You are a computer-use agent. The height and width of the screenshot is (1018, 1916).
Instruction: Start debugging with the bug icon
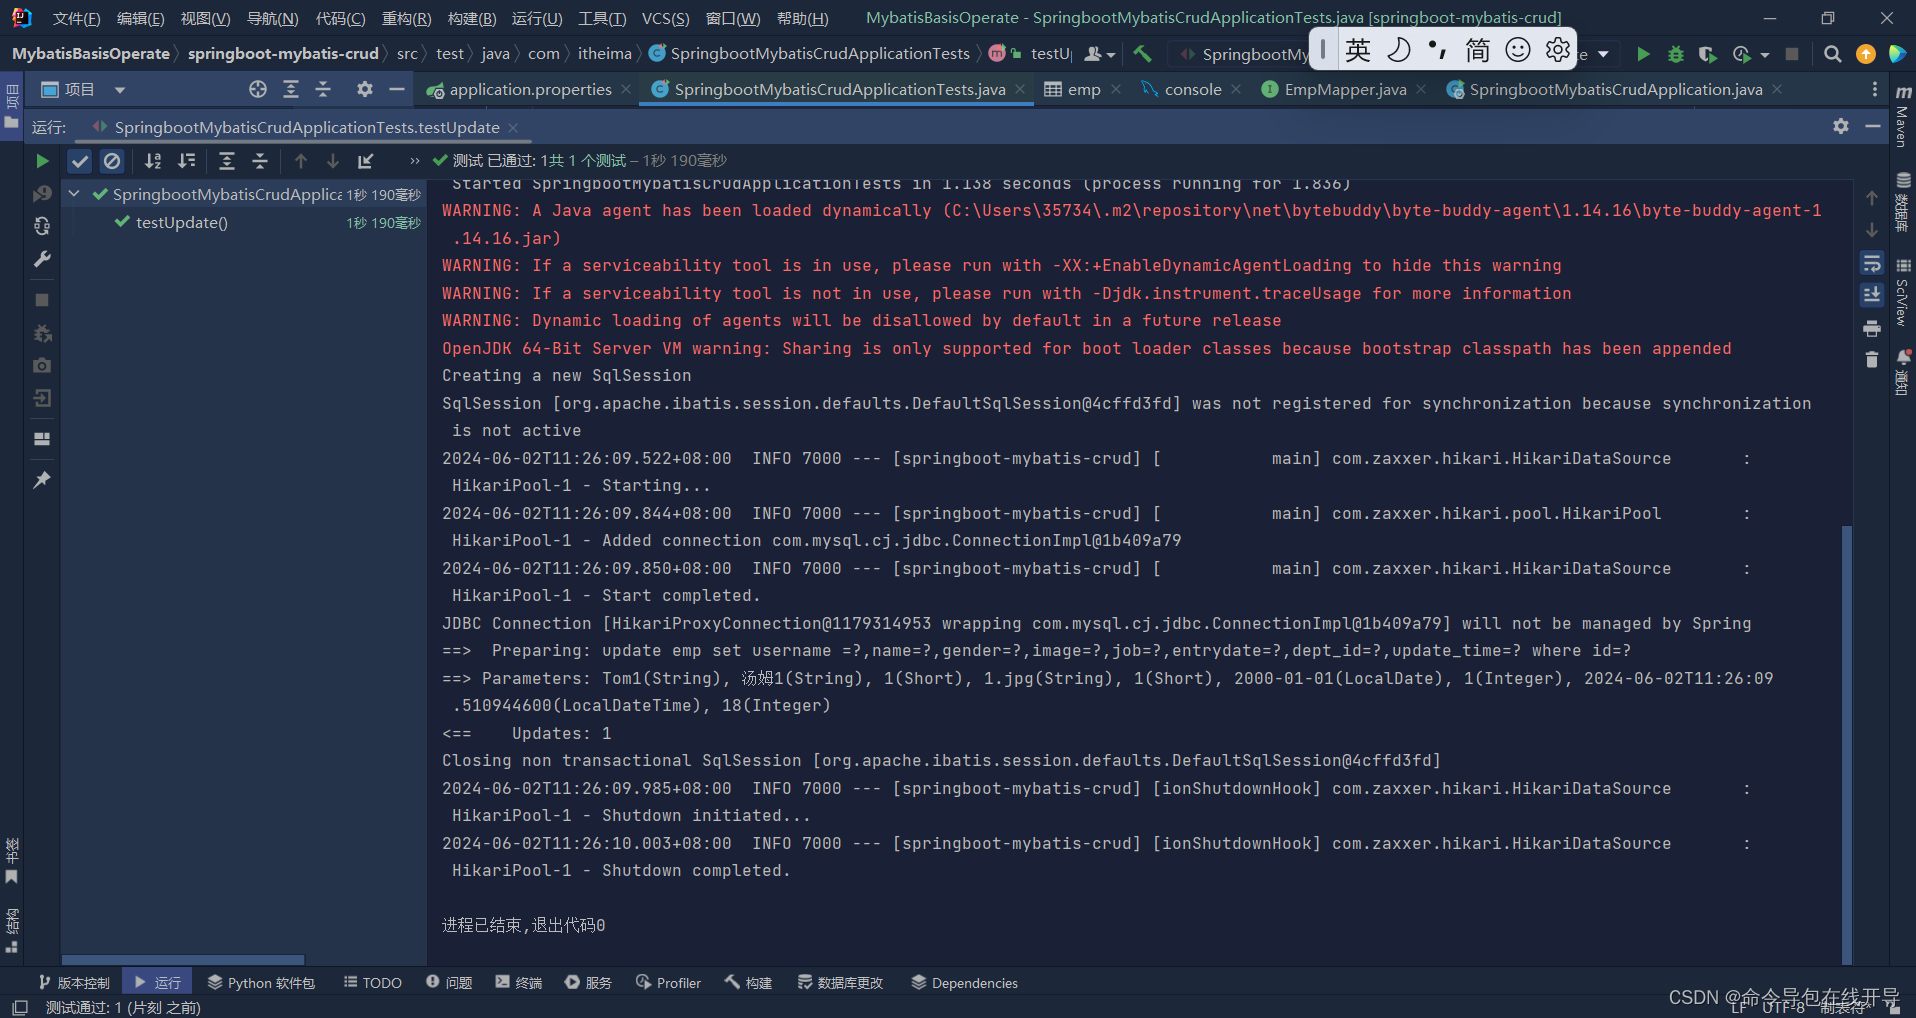1676,55
